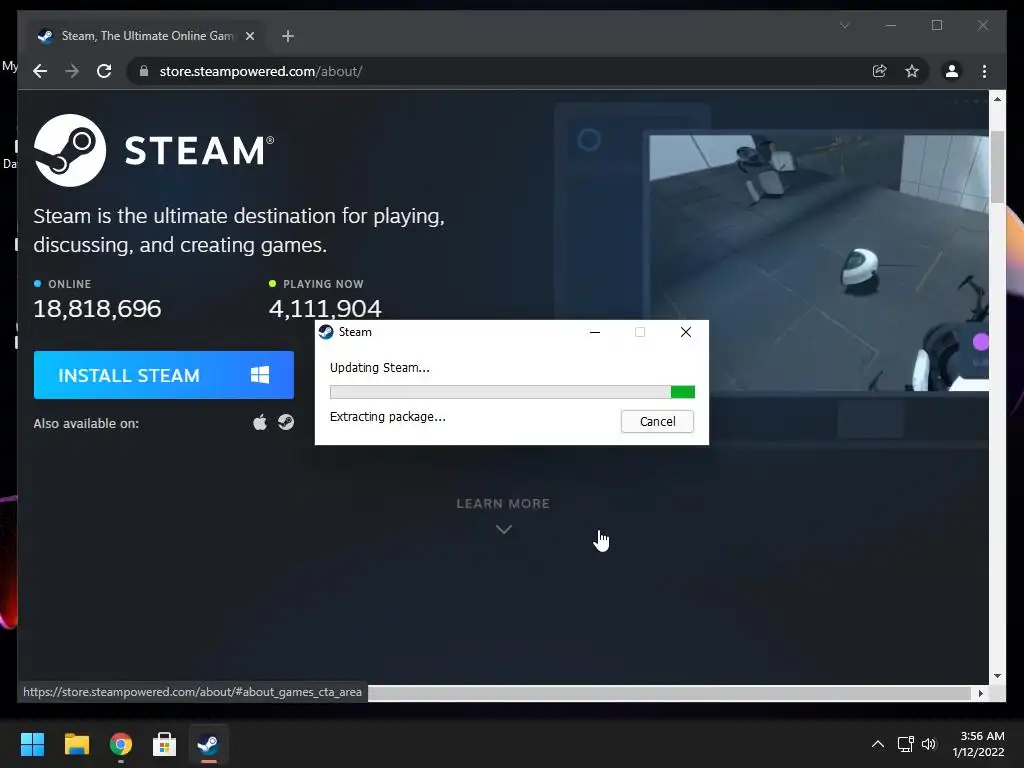
Task: Click the Steam taskbar icon
Action: [x=208, y=744]
